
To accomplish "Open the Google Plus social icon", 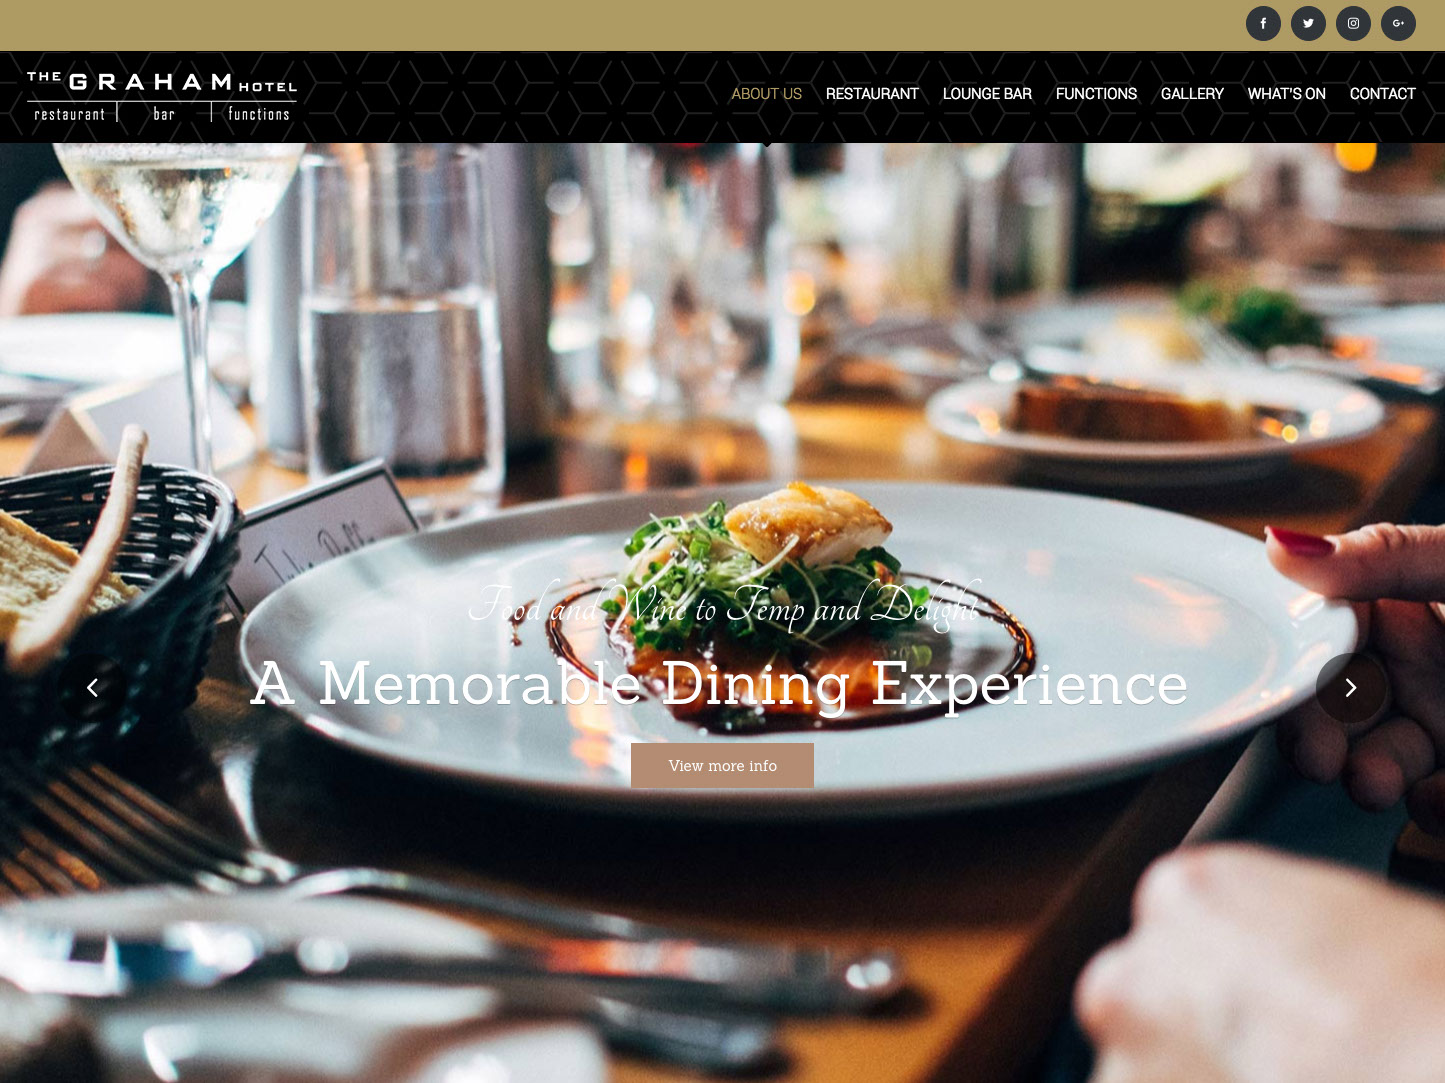I will pyautogui.click(x=1398, y=23).
